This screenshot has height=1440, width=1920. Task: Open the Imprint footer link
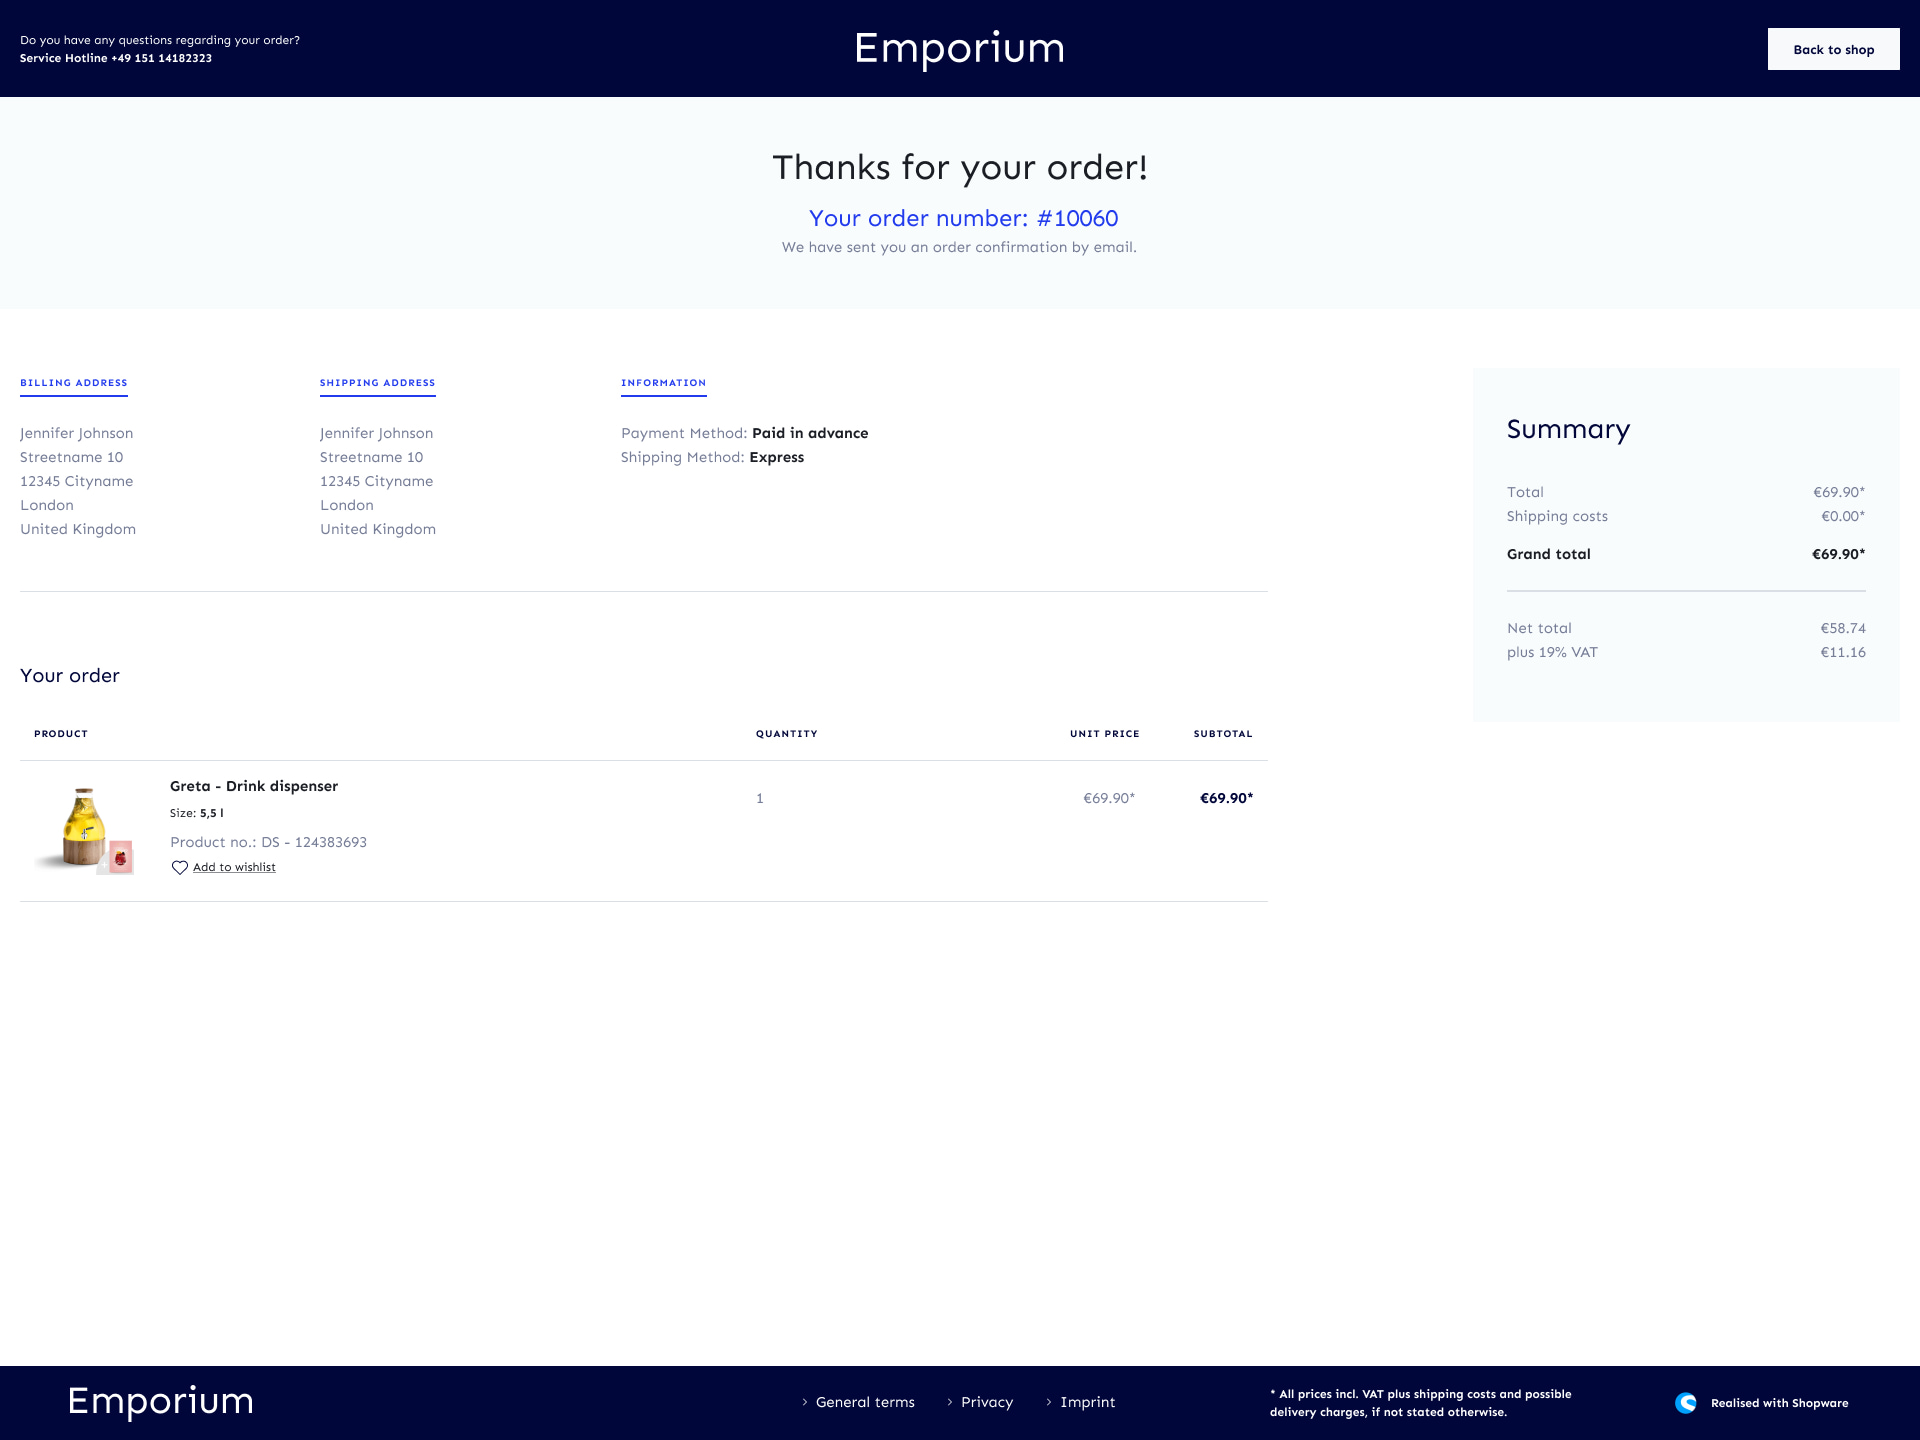click(x=1087, y=1403)
